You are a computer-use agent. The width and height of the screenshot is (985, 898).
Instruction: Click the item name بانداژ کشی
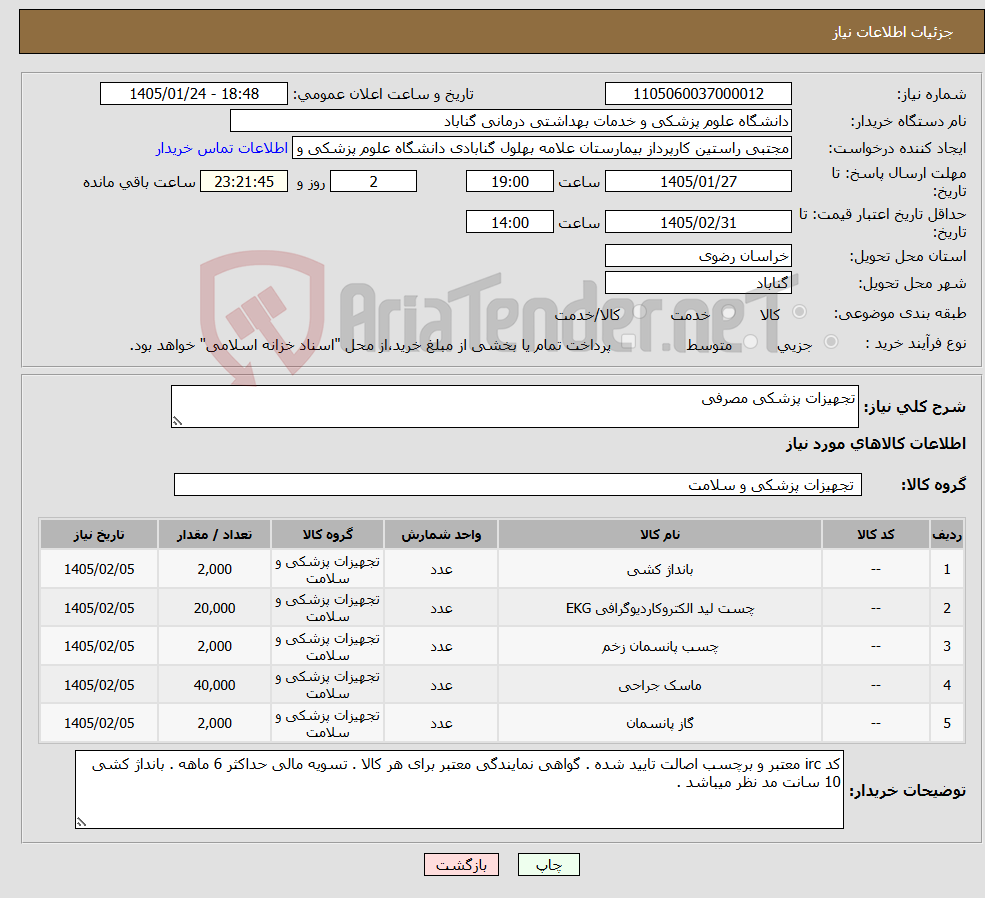[x=660, y=570]
